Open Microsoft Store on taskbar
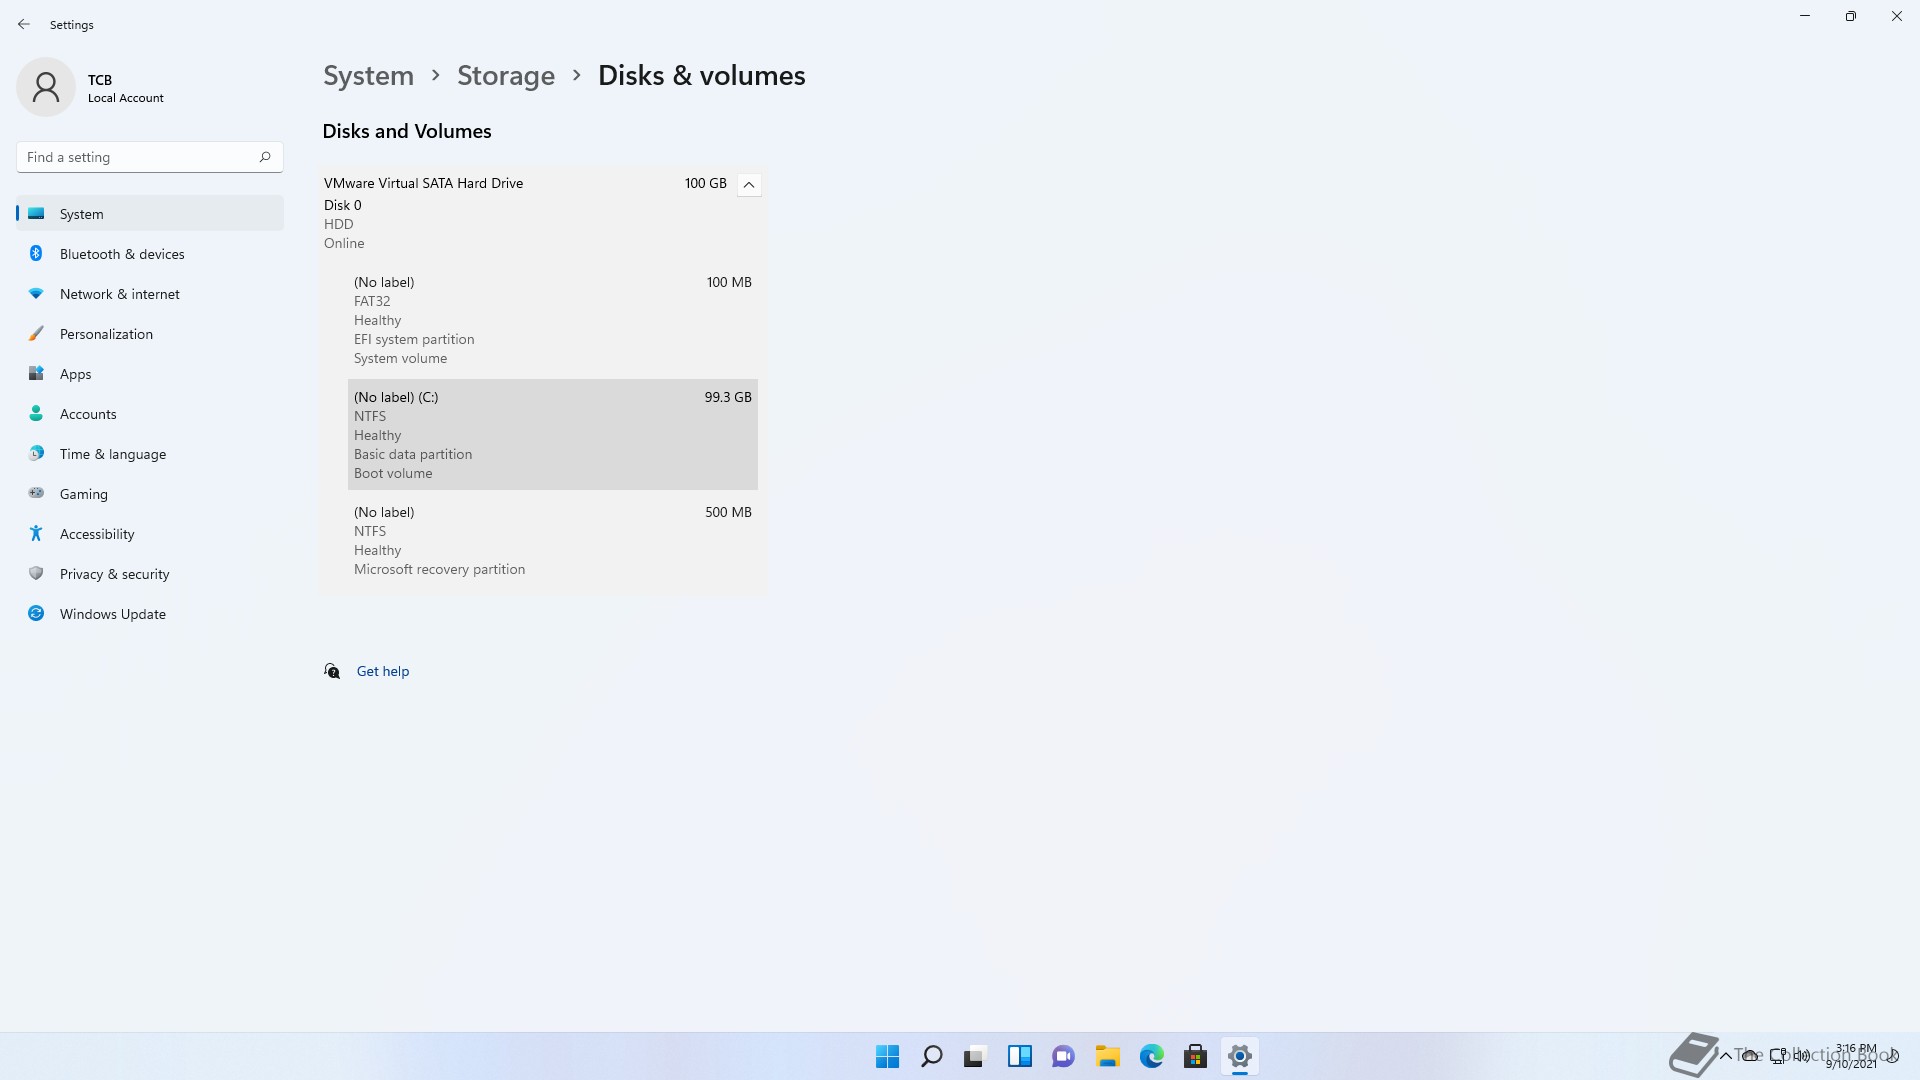Screen dimensions: 1920x1080 click(x=1195, y=1056)
